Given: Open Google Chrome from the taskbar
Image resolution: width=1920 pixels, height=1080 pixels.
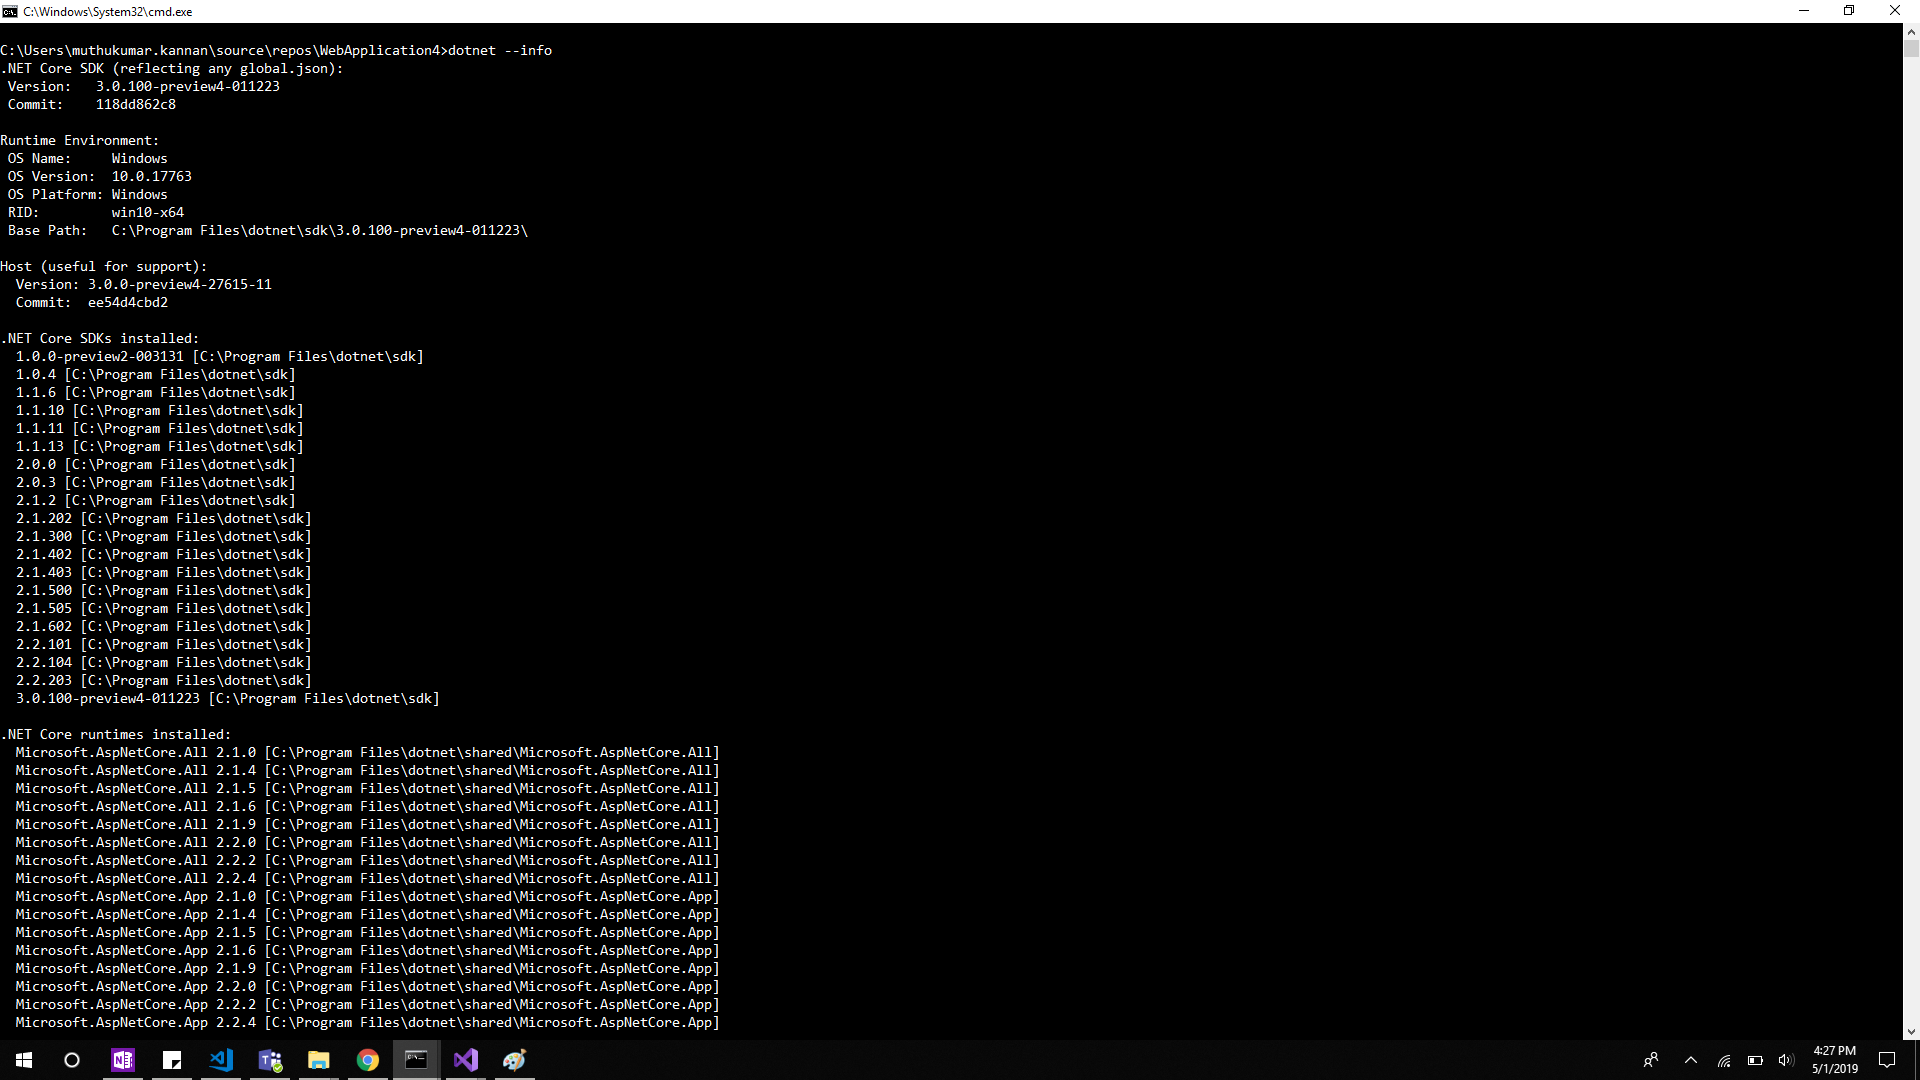Looking at the screenshot, I should point(367,1060).
